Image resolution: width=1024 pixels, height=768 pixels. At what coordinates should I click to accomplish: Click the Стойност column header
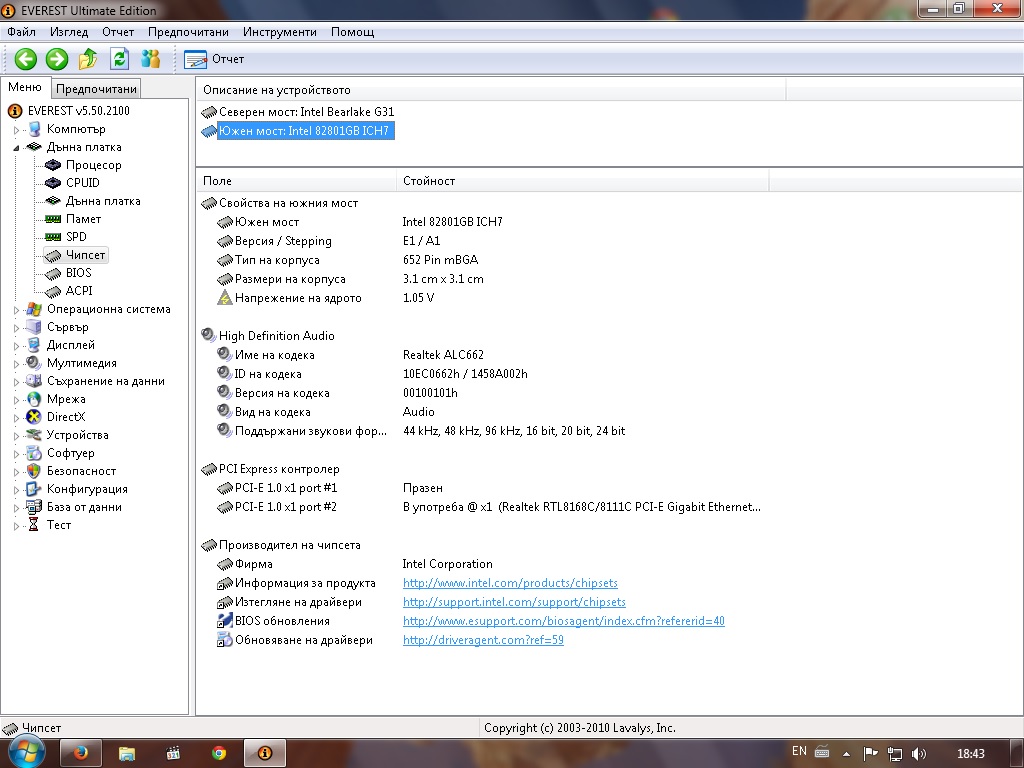pos(583,181)
